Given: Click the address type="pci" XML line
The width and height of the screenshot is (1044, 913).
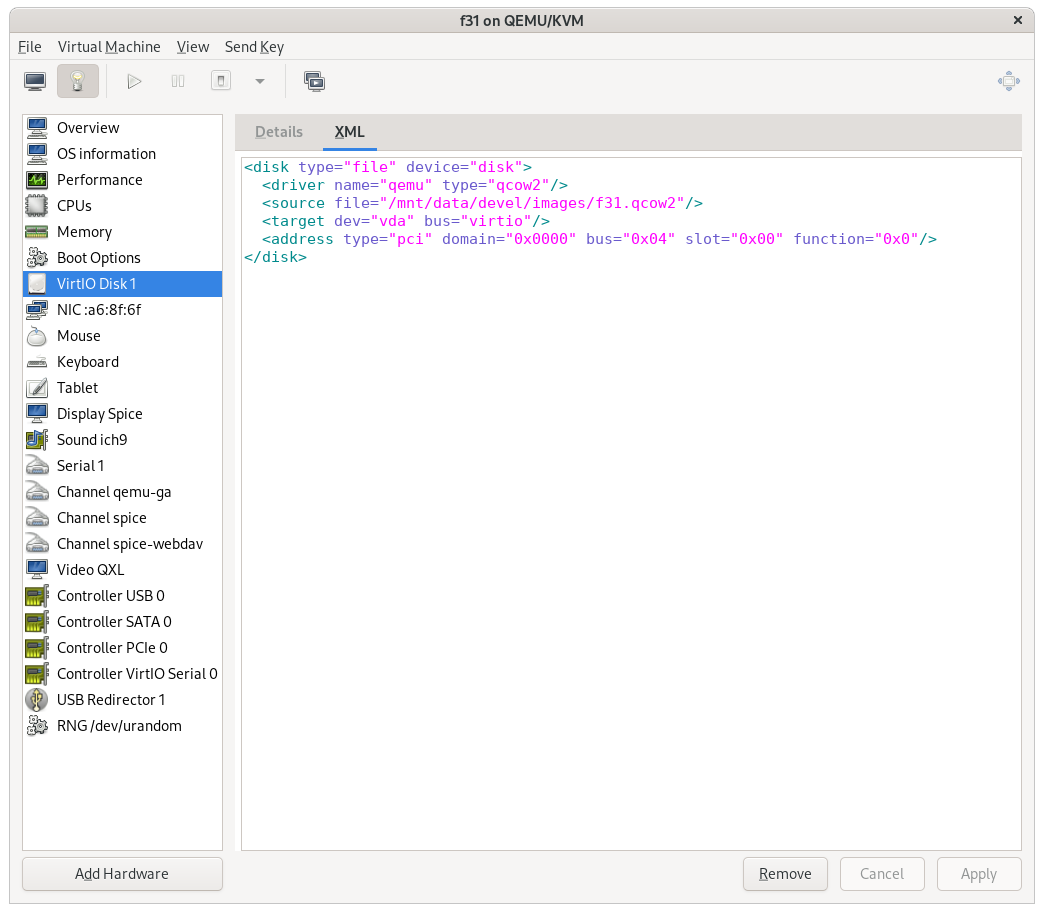Looking at the screenshot, I should (599, 239).
